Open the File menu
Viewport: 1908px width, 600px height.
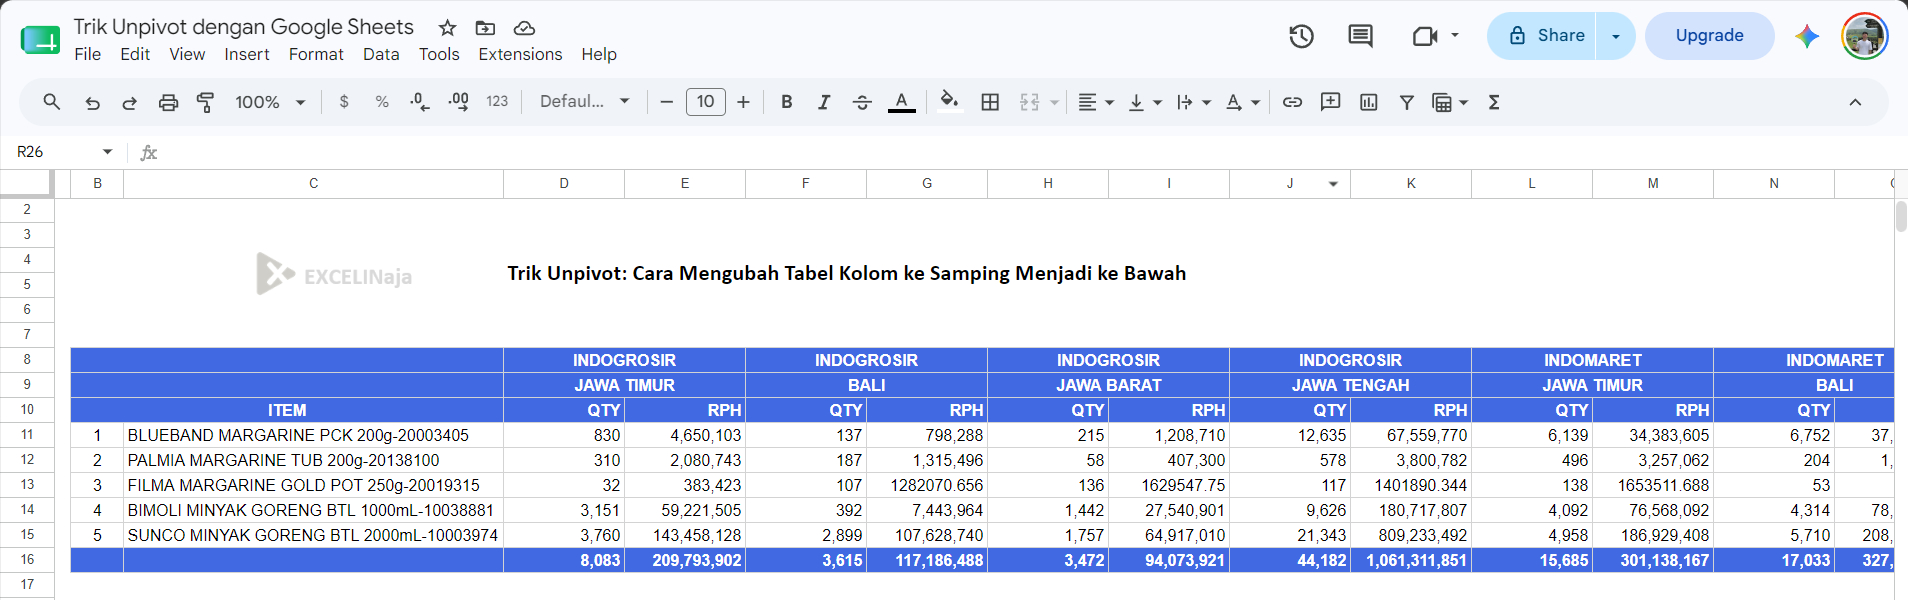[88, 54]
